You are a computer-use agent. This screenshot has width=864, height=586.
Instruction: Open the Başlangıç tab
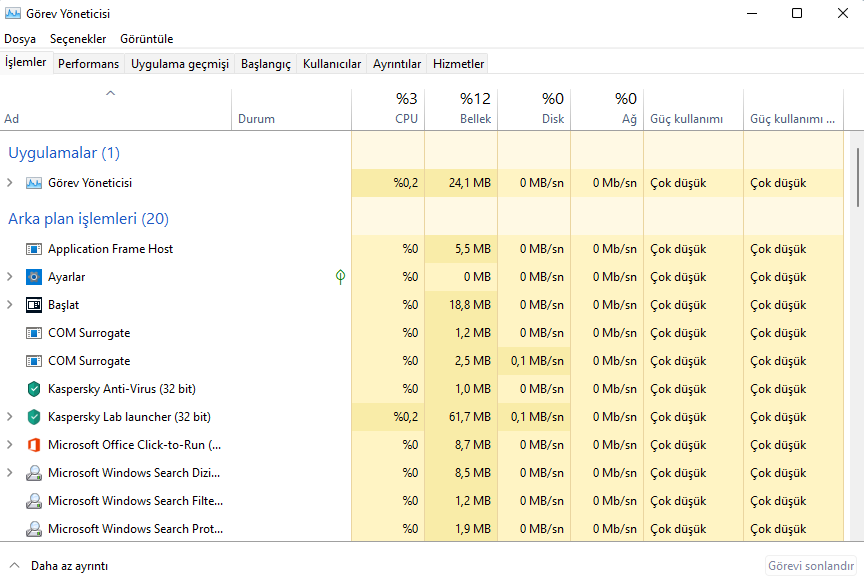[x=265, y=64]
